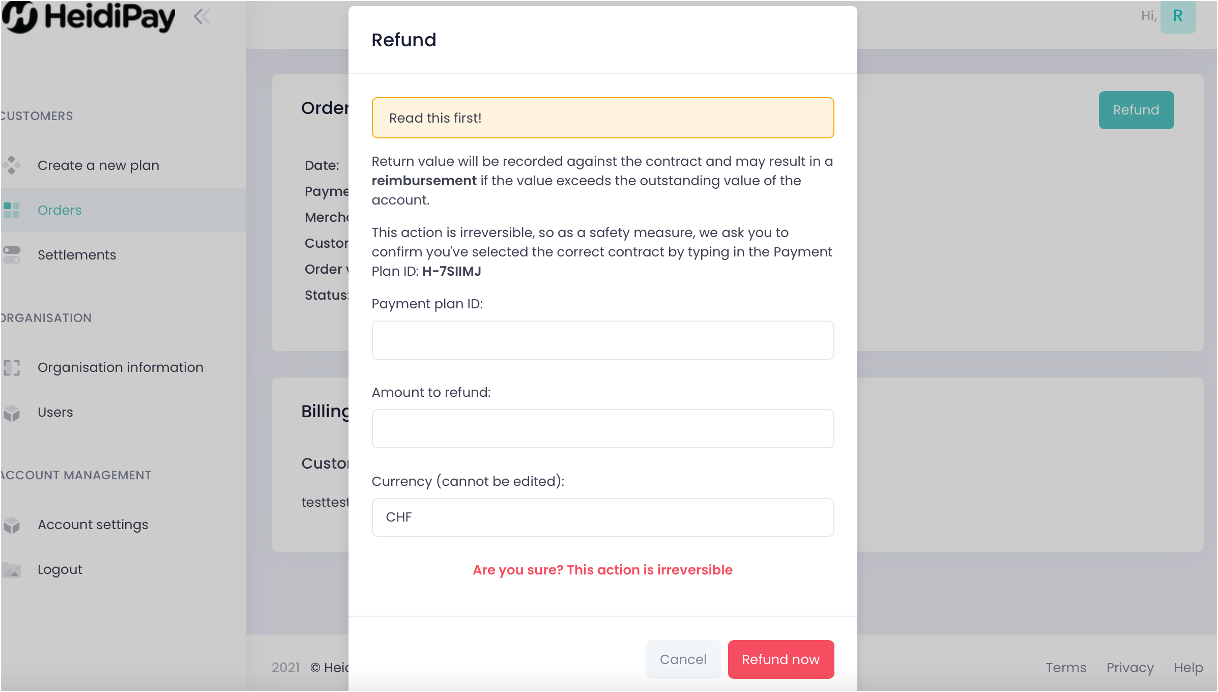Click the teal Refund button
The height and width of the screenshot is (692, 1218).
click(1136, 110)
